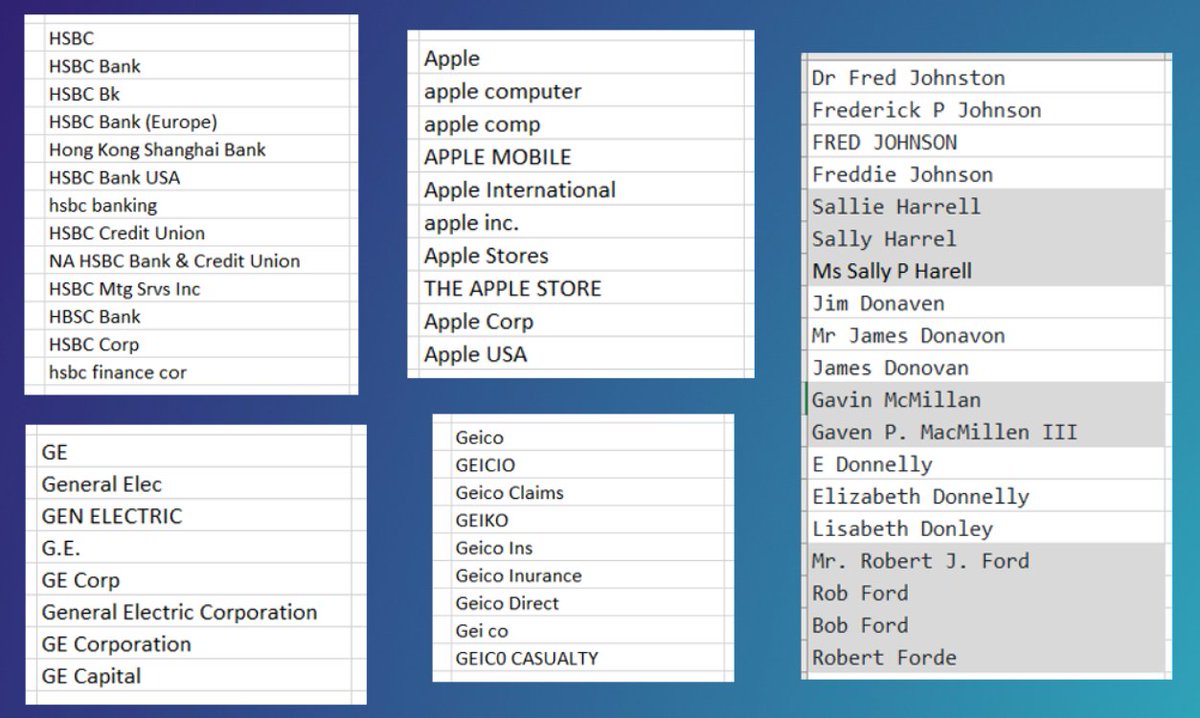Select the 'Geico Claims' cell
Viewport: 1200px width, 718px height.
tap(586, 493)
